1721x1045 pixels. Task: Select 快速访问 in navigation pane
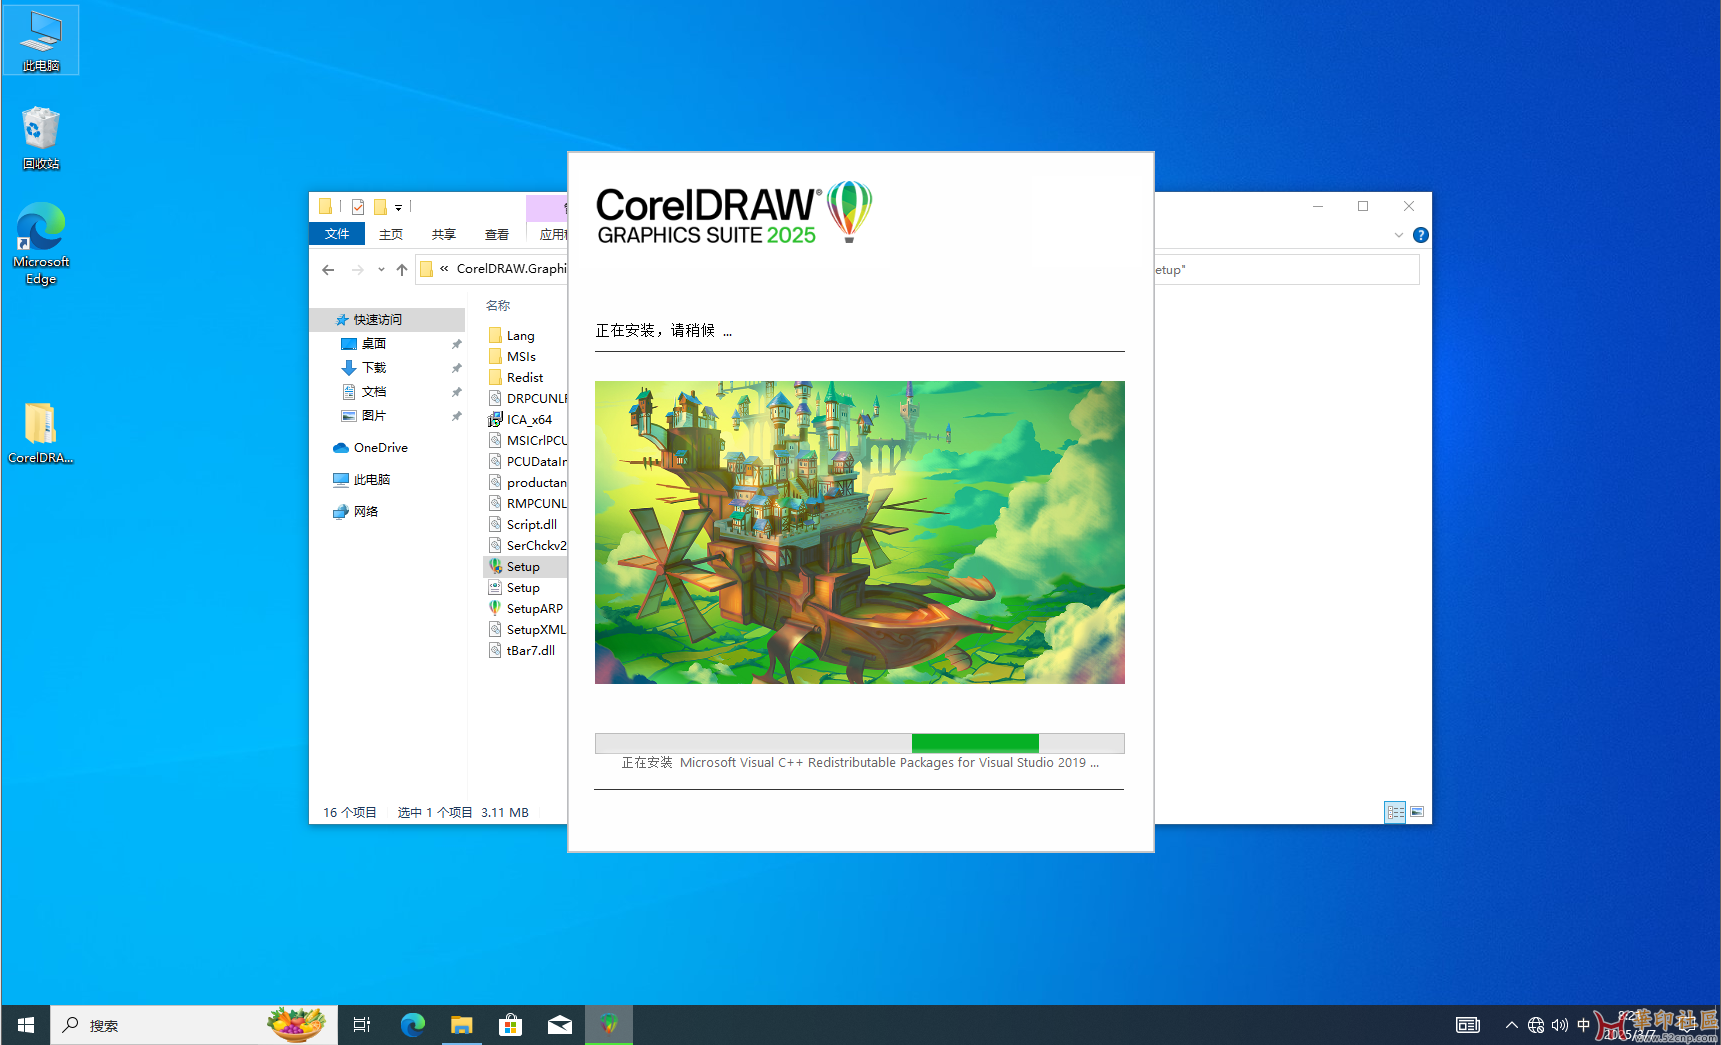[388, 320]
